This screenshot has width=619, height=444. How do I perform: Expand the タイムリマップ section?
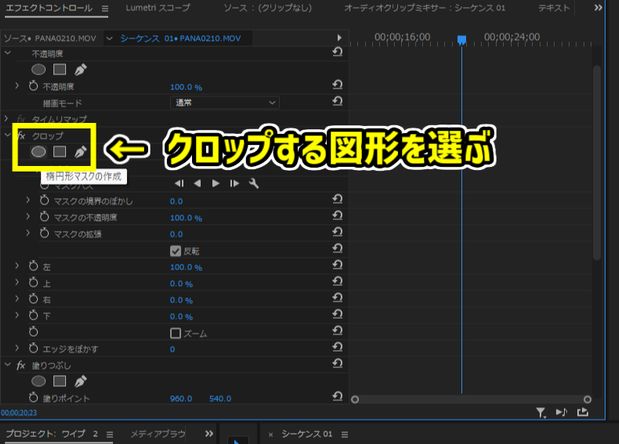6,118
